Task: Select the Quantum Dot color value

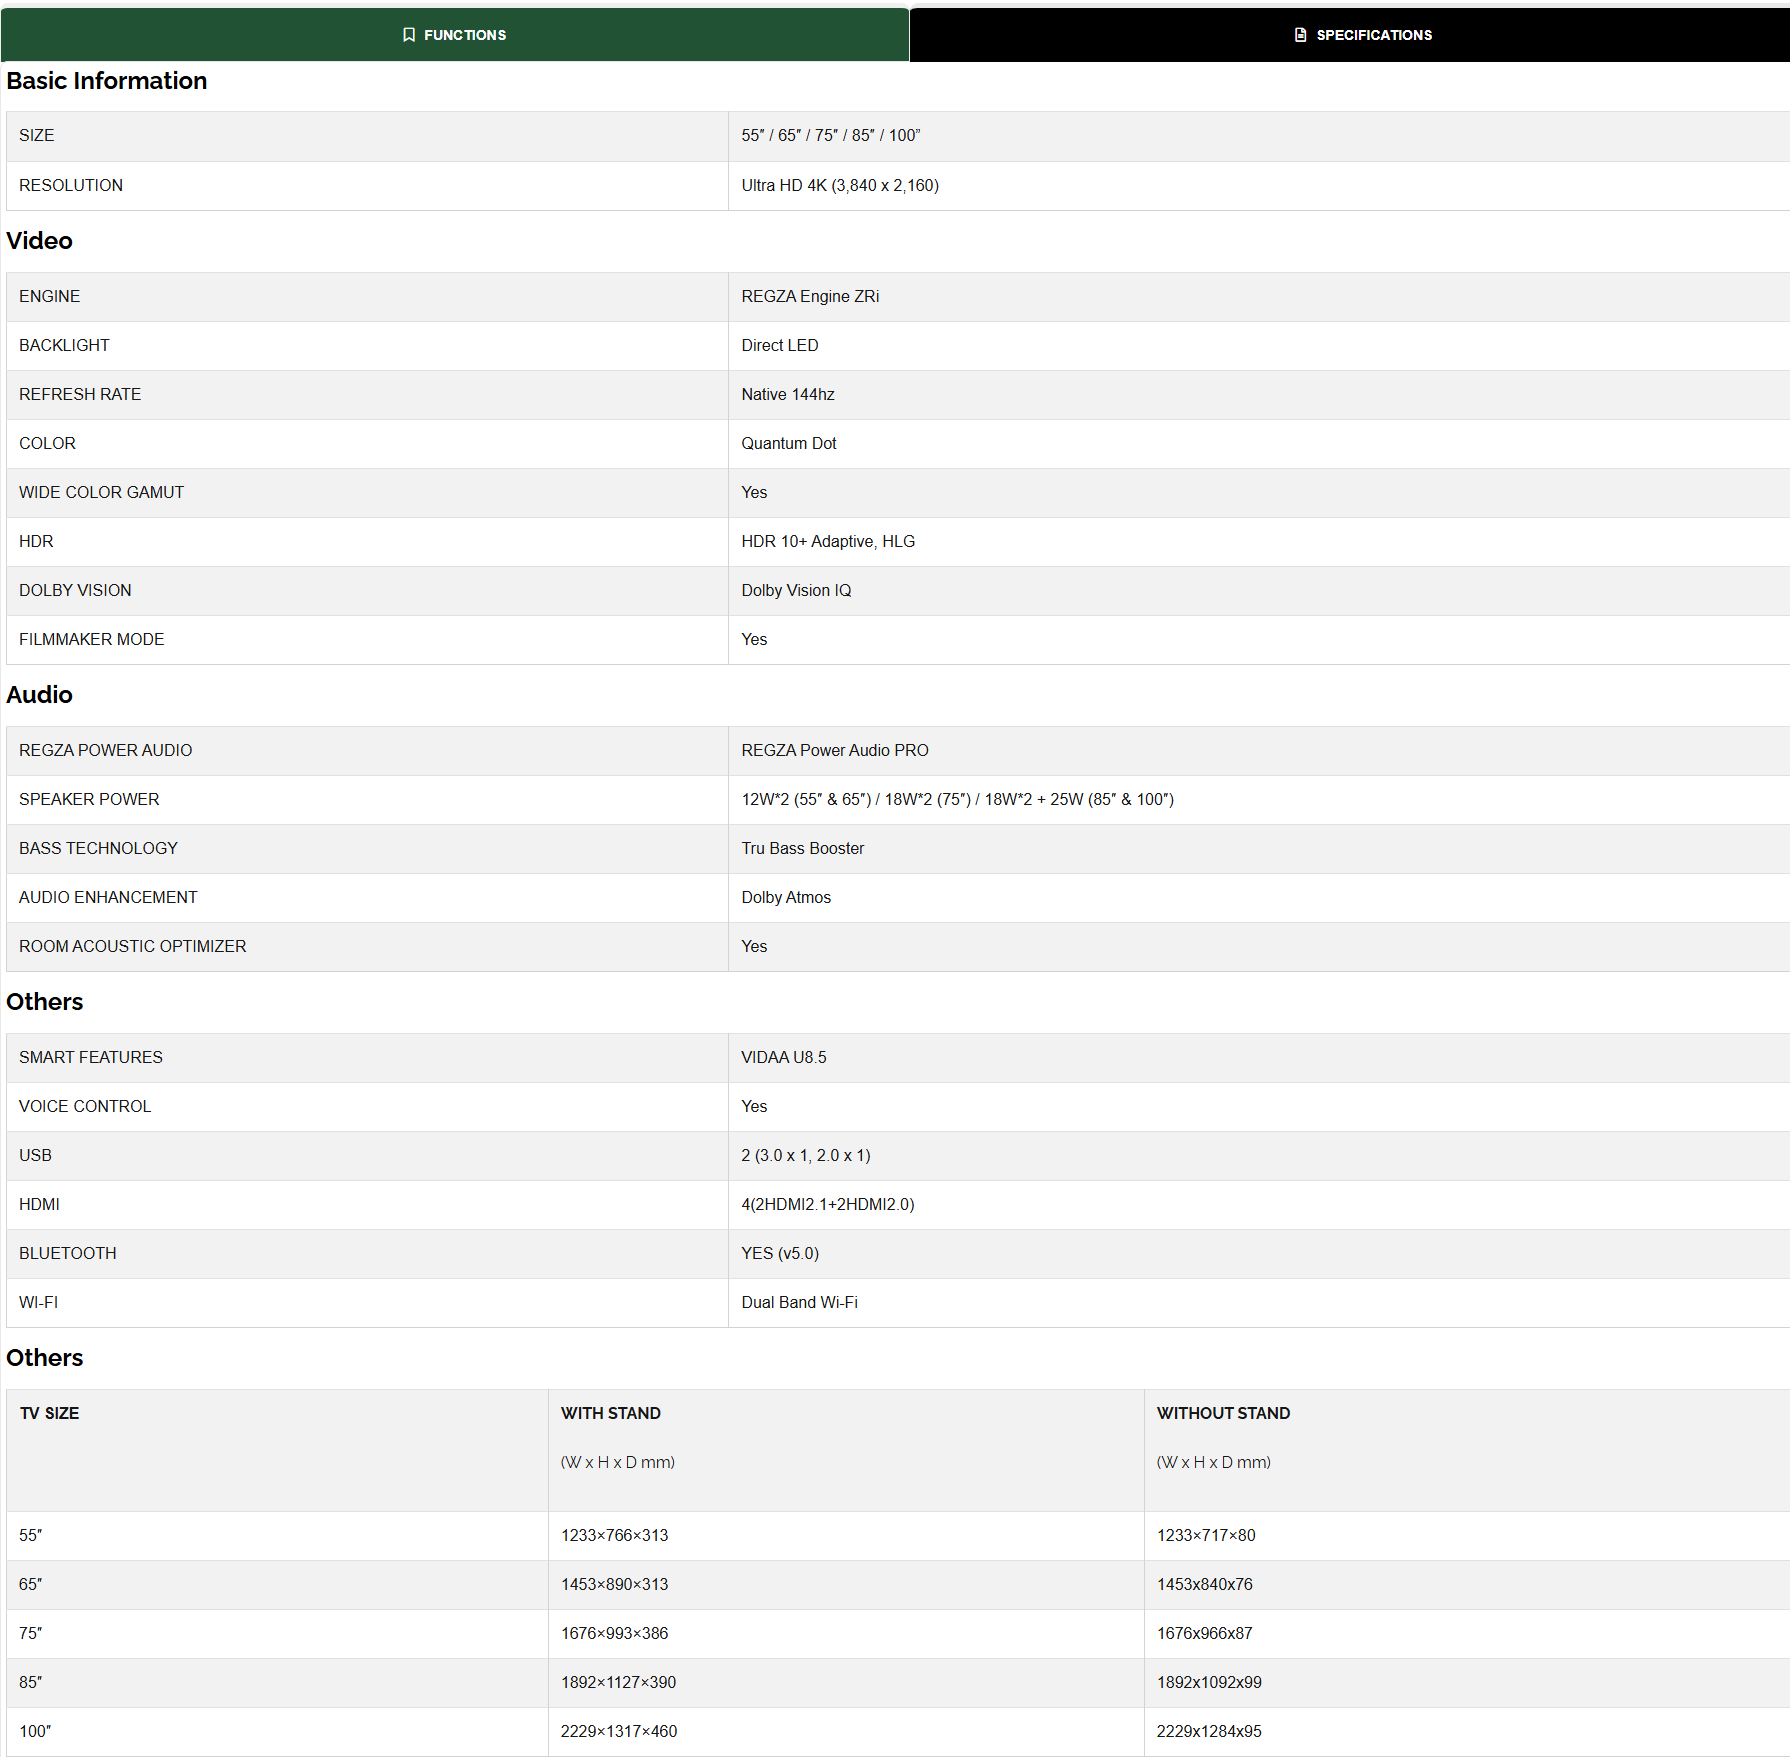Action: pos(788,443)
